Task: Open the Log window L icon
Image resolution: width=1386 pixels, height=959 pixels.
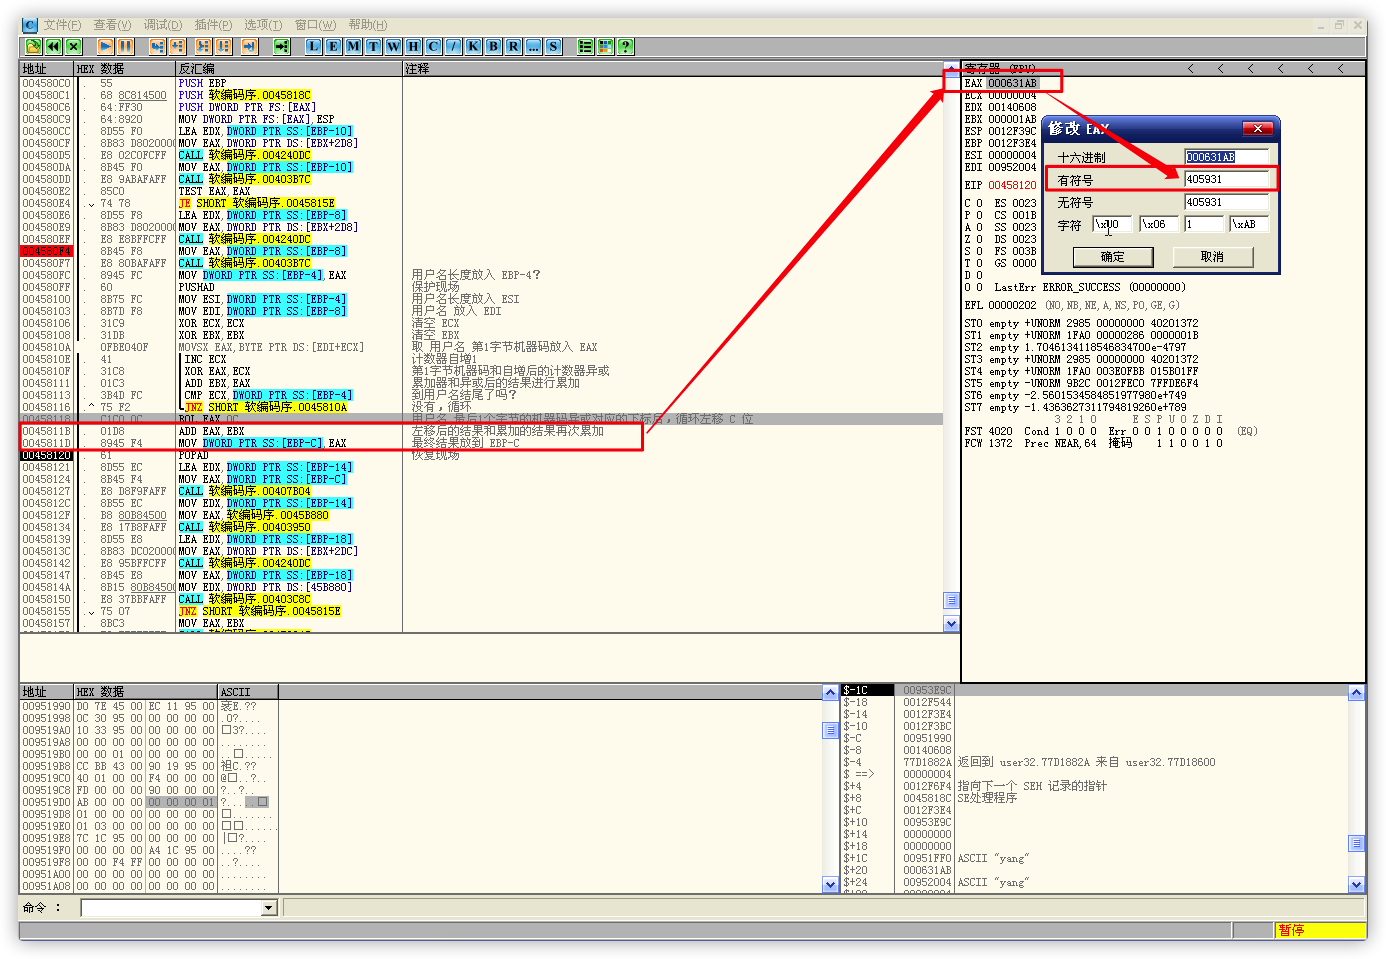Action: pyautogui.click(x=313, y=46)
